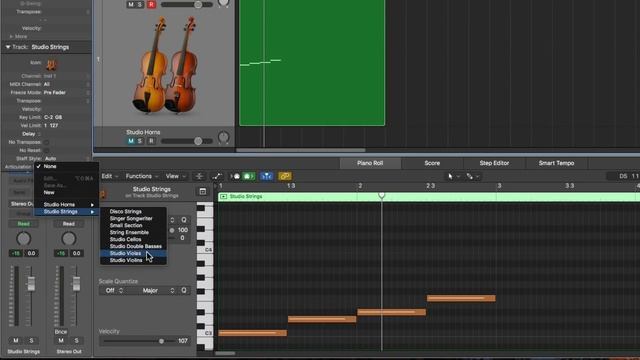The image size is (640, 360).
Task: Solo the Studio Horns track
Action: 140,141
